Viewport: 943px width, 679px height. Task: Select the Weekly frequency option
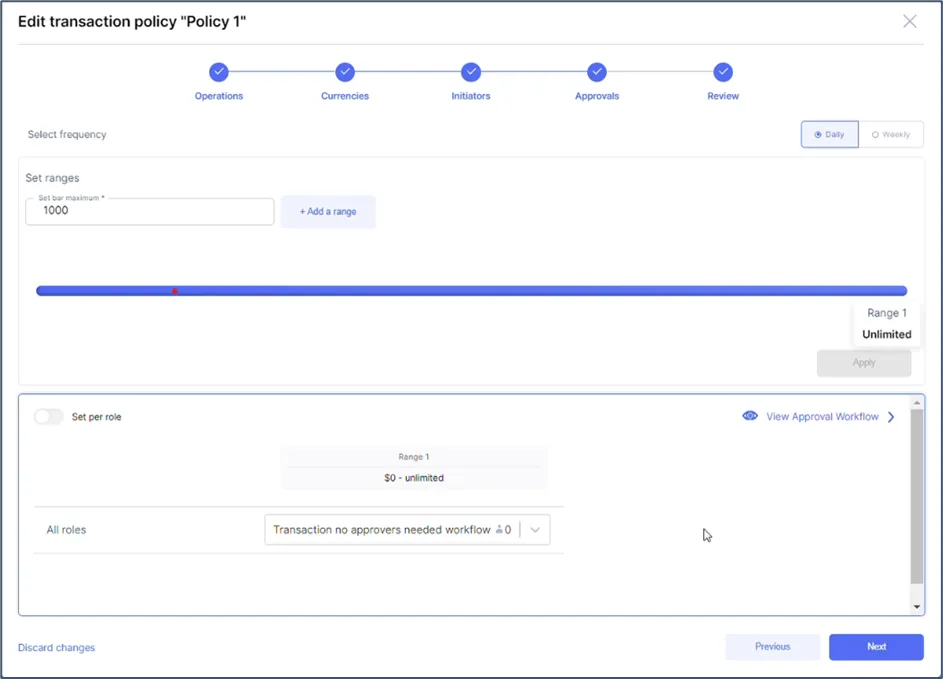[891, 134]
